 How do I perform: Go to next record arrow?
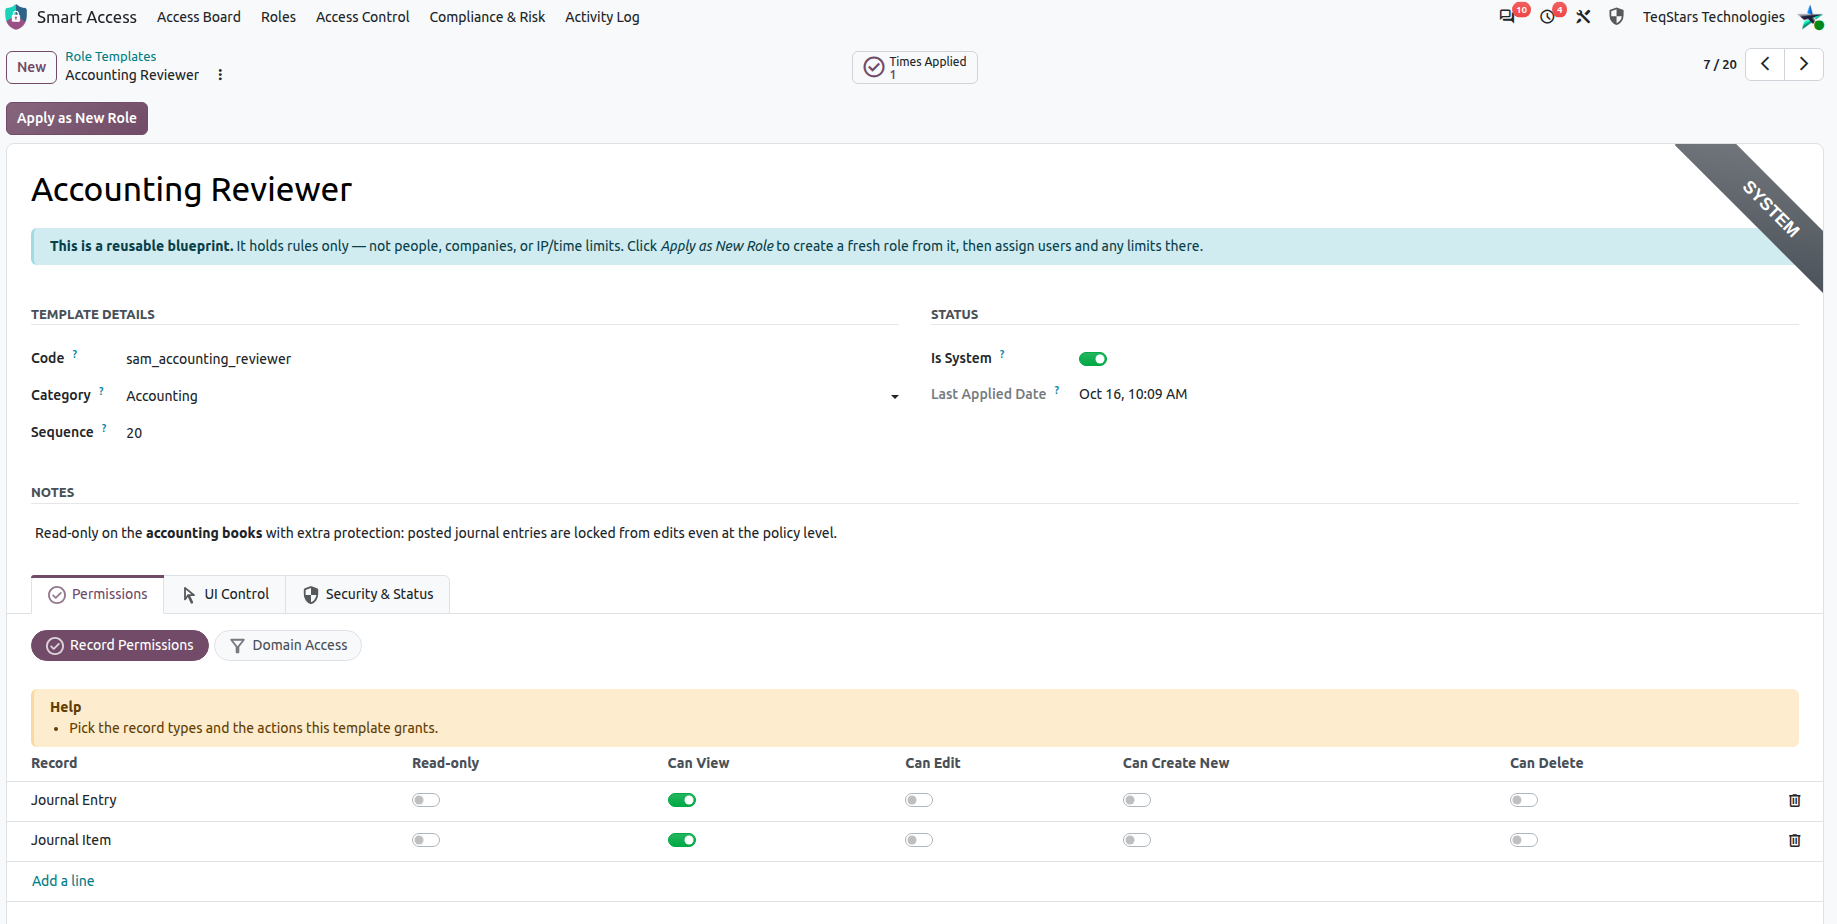pos(1804,64)
